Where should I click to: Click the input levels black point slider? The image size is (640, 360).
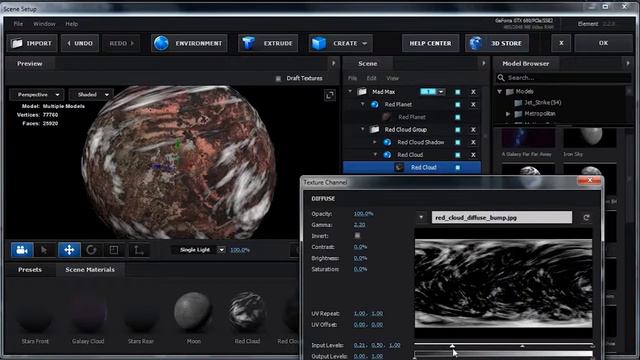click(x=452, y=346)
